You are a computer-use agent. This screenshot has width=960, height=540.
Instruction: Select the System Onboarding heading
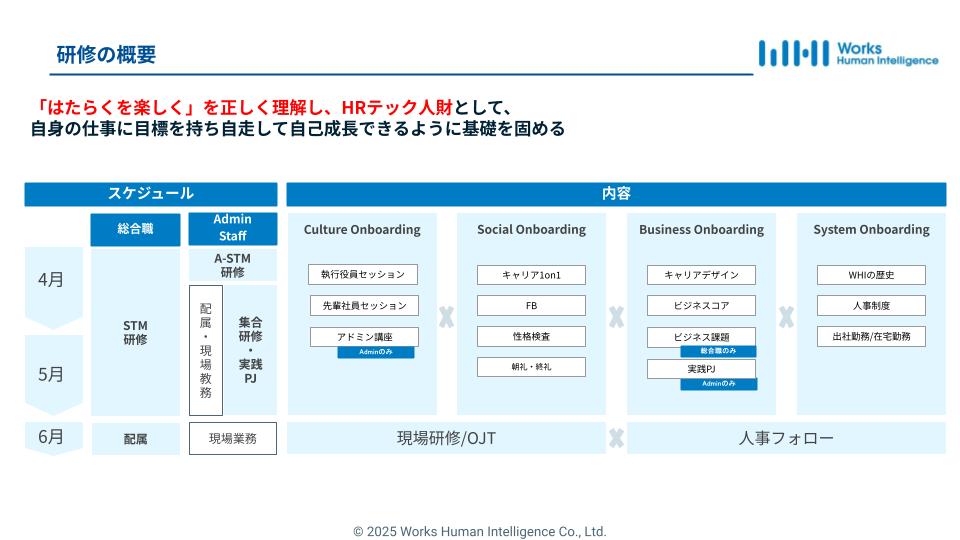(x=871, y=230)
